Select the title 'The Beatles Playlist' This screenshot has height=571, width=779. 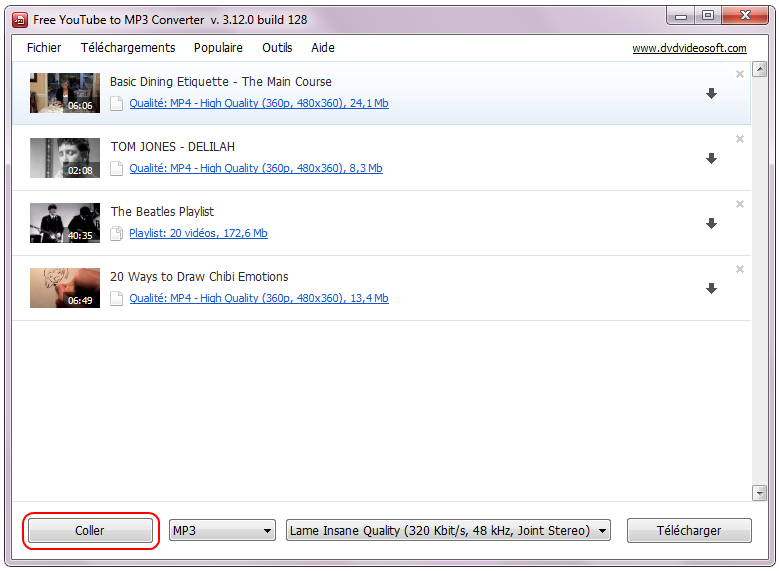click(x=162, y=212)
